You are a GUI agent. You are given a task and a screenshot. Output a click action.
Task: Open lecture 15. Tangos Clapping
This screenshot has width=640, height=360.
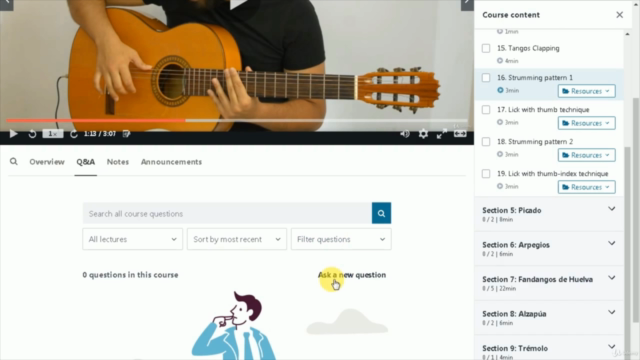click(528, 48)
